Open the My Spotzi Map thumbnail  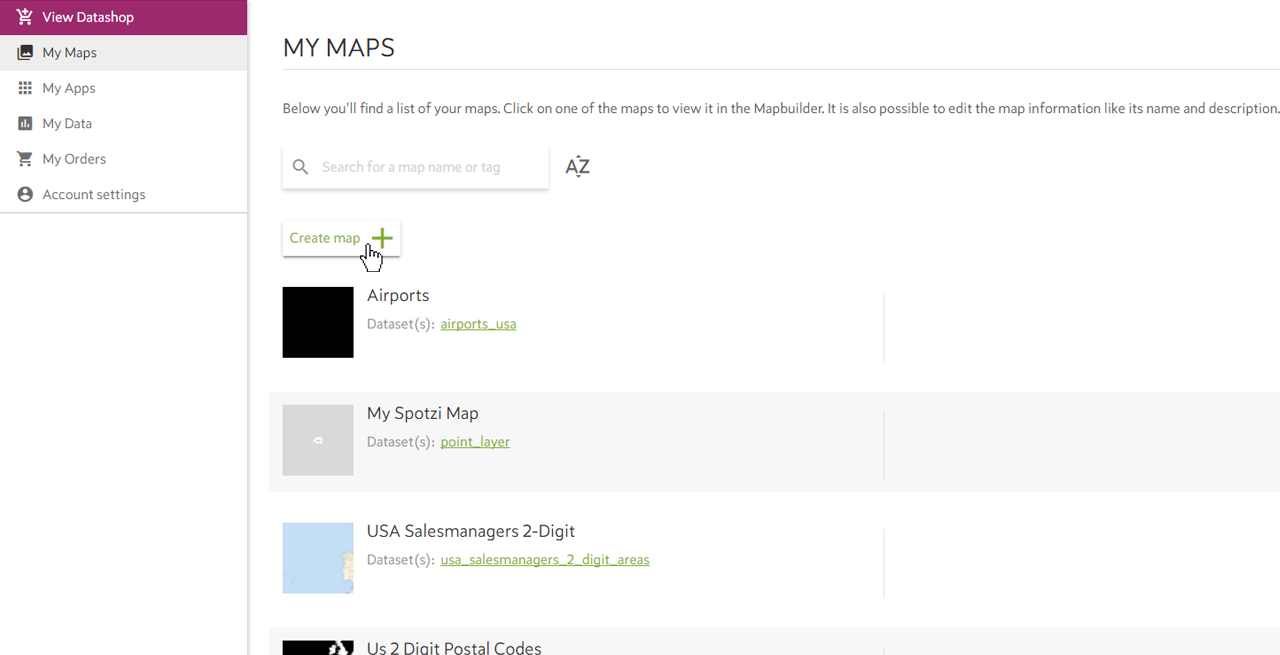tap(318, 440)
